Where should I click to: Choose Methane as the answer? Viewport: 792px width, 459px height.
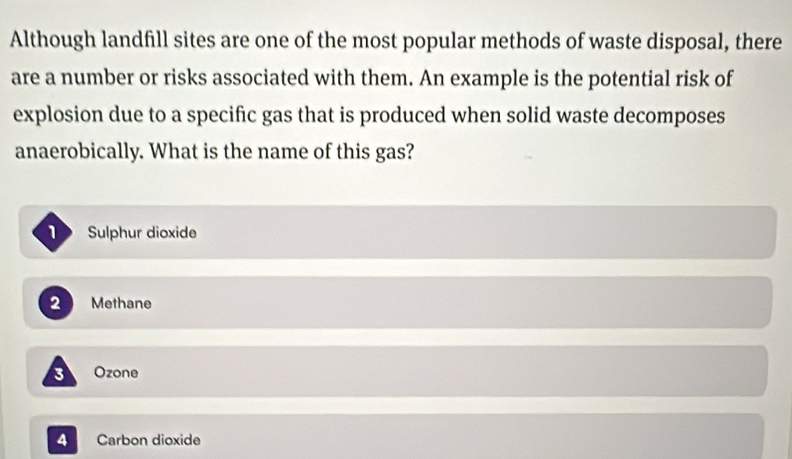400,303
